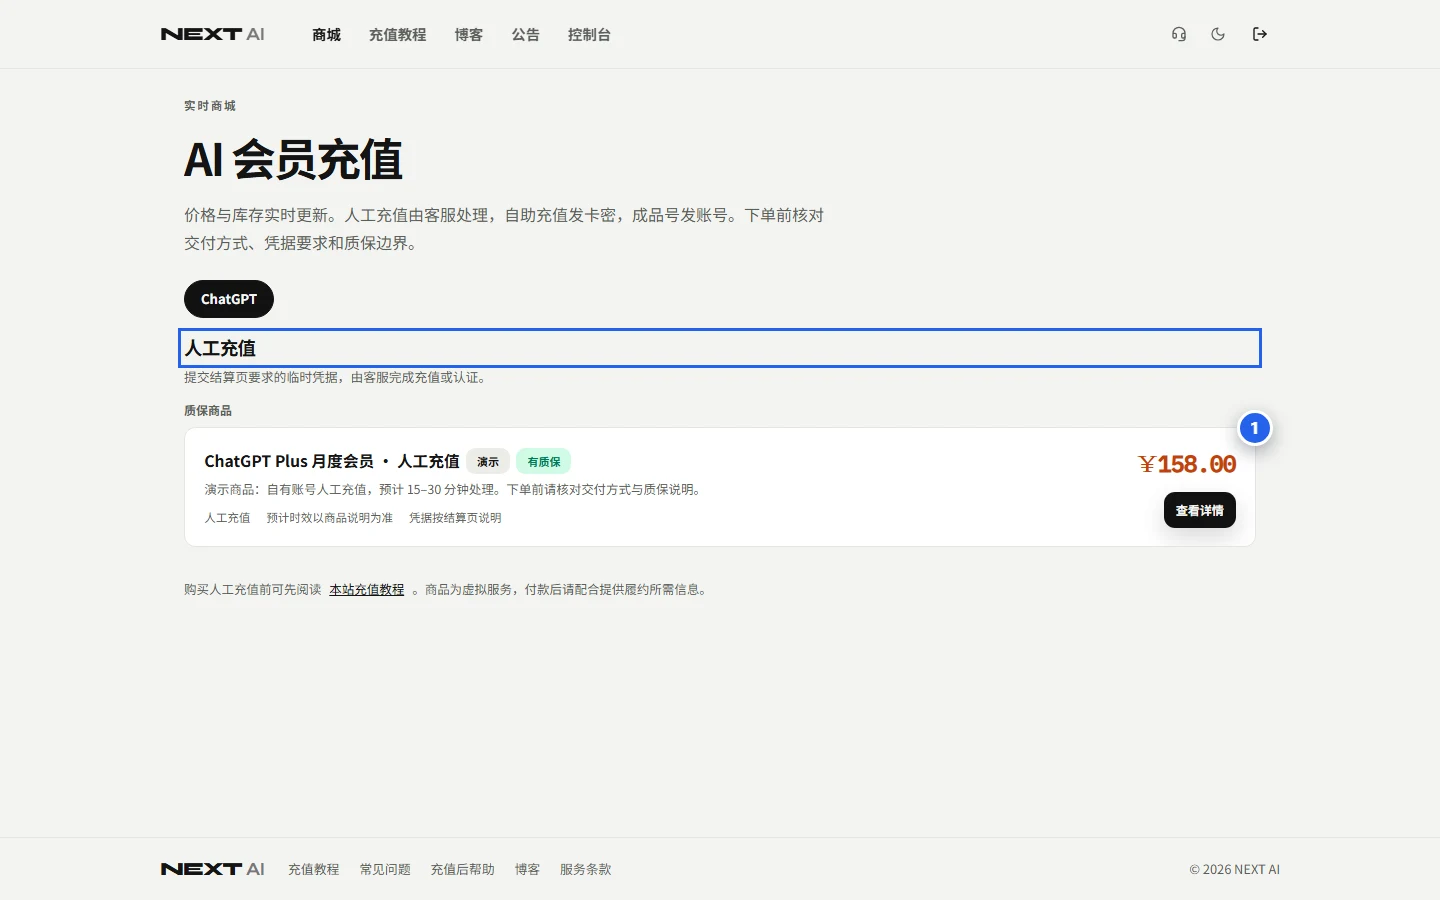Click the ¥158.00 price
This screenshot has height=900, width=1440.
(1187, 464)
